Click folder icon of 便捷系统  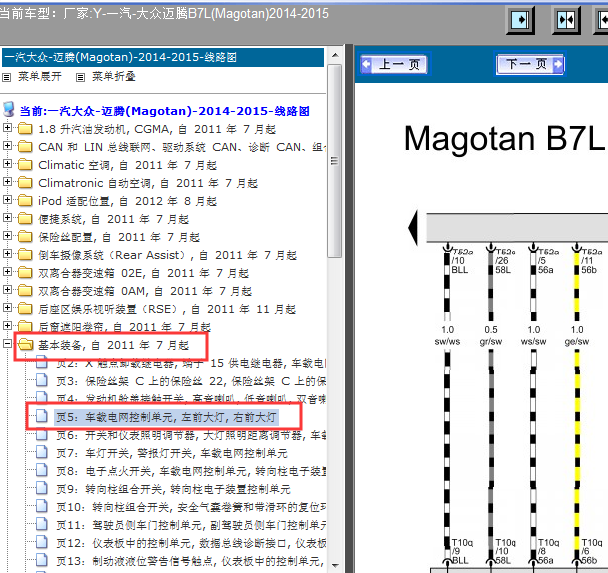[25, 218]
